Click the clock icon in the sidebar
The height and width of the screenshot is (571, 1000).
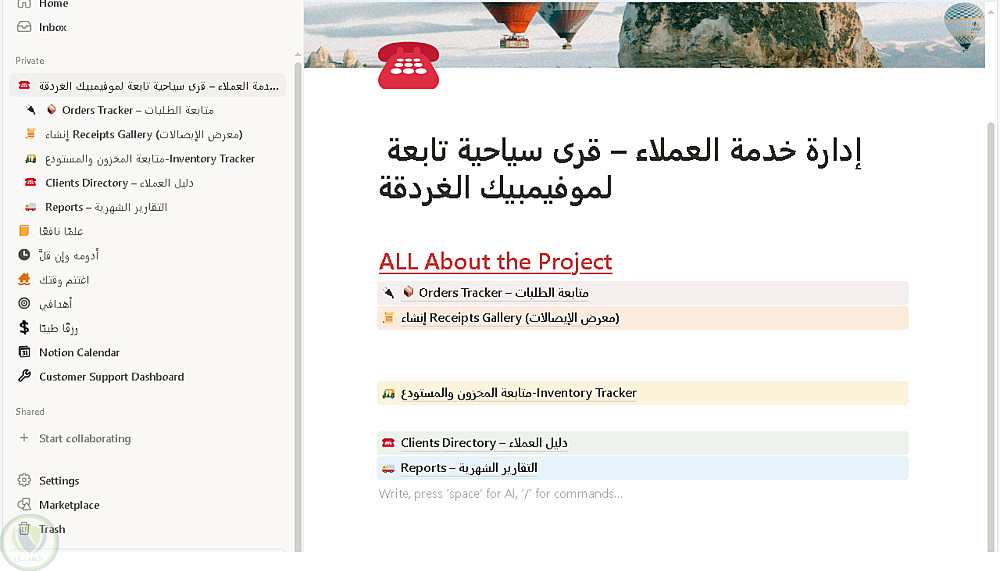click(25, 255)
